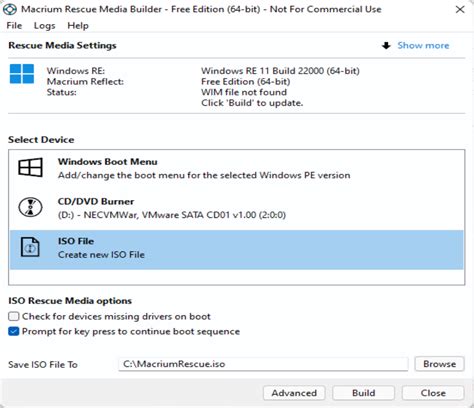Click the 'Add/change the boot menu' description

204,175
